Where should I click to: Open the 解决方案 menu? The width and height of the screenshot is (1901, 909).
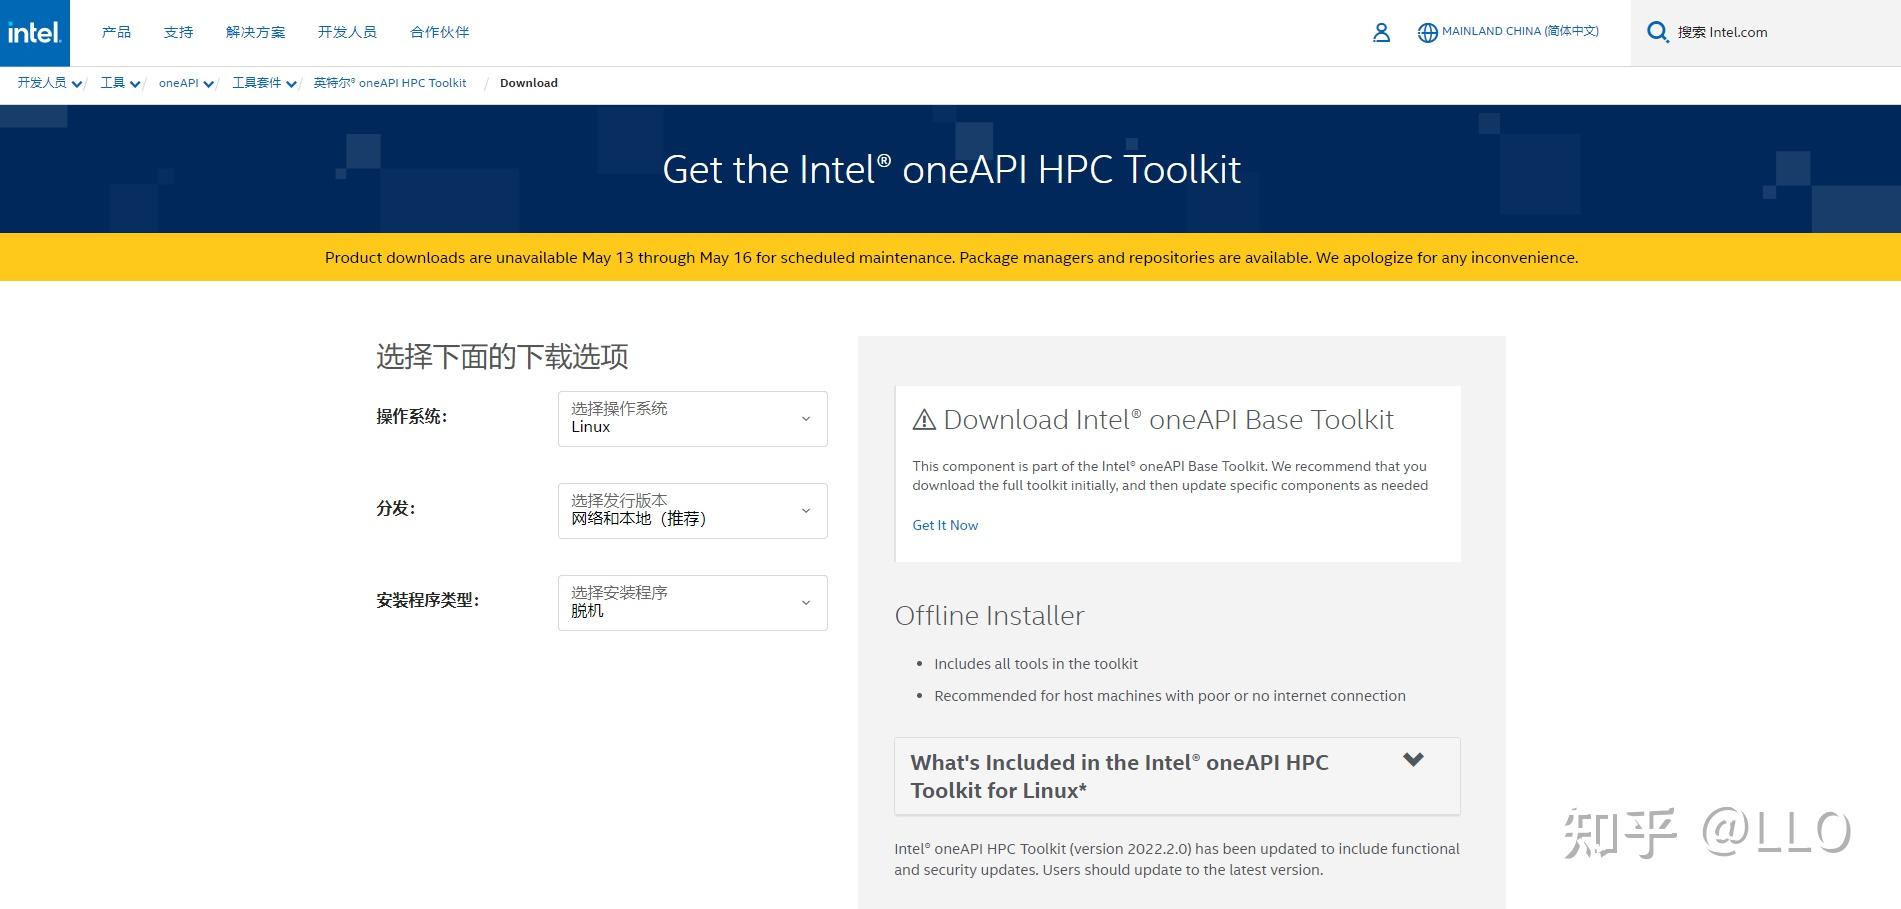(255, 32)
